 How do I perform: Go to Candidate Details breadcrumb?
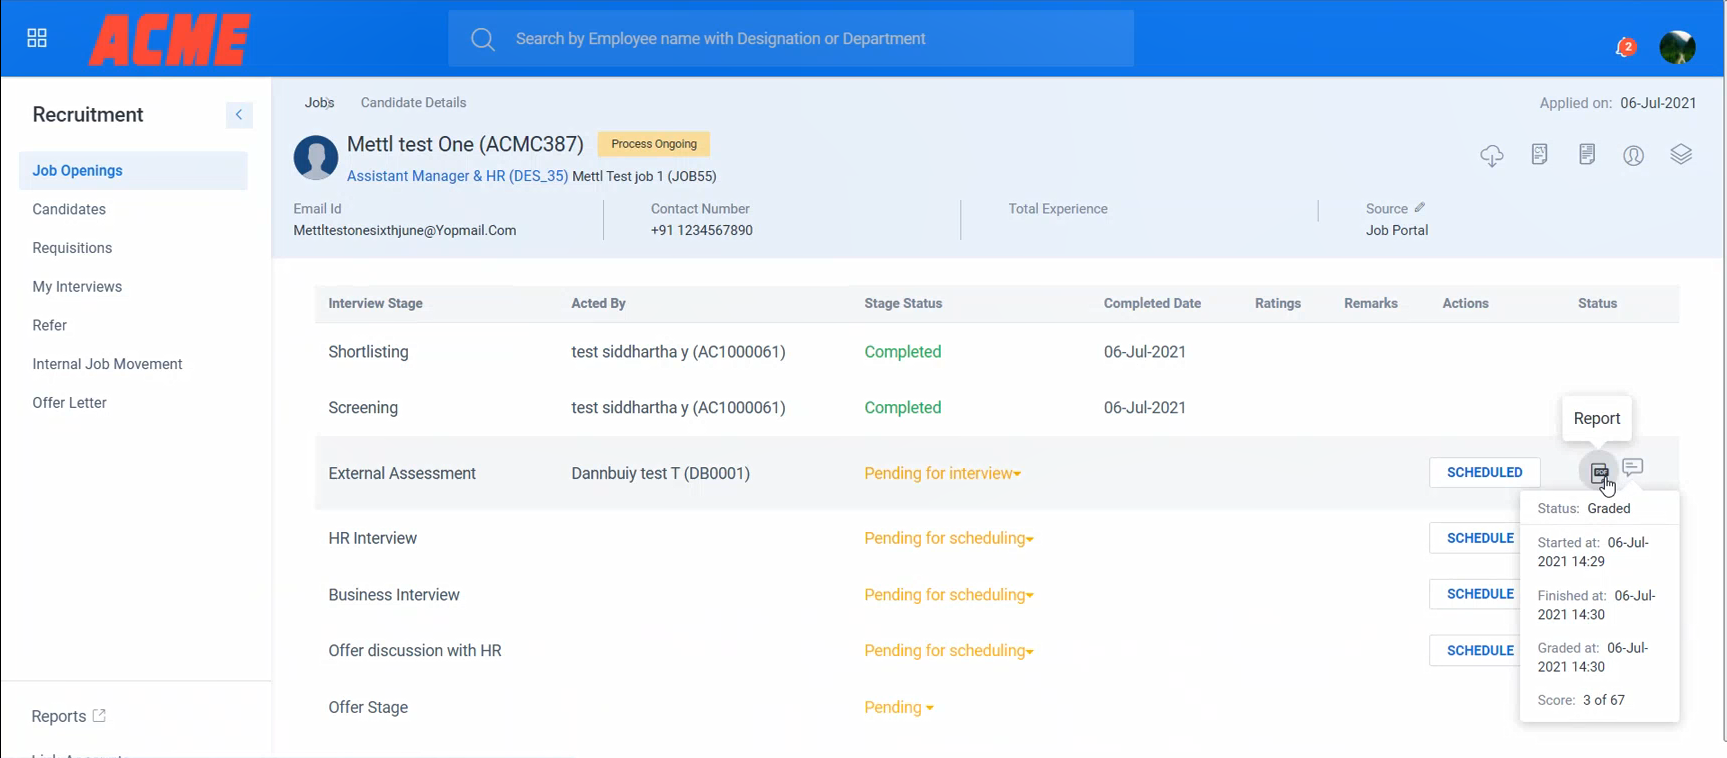[413, 103]
